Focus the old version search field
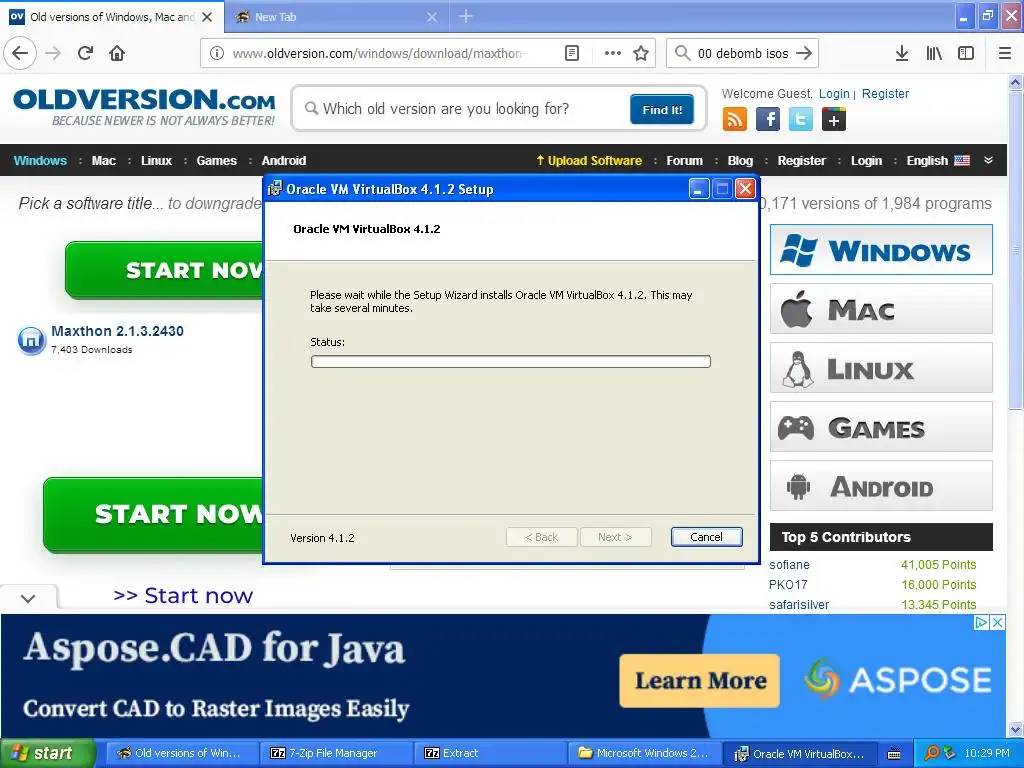 click(x=464, y=109)
